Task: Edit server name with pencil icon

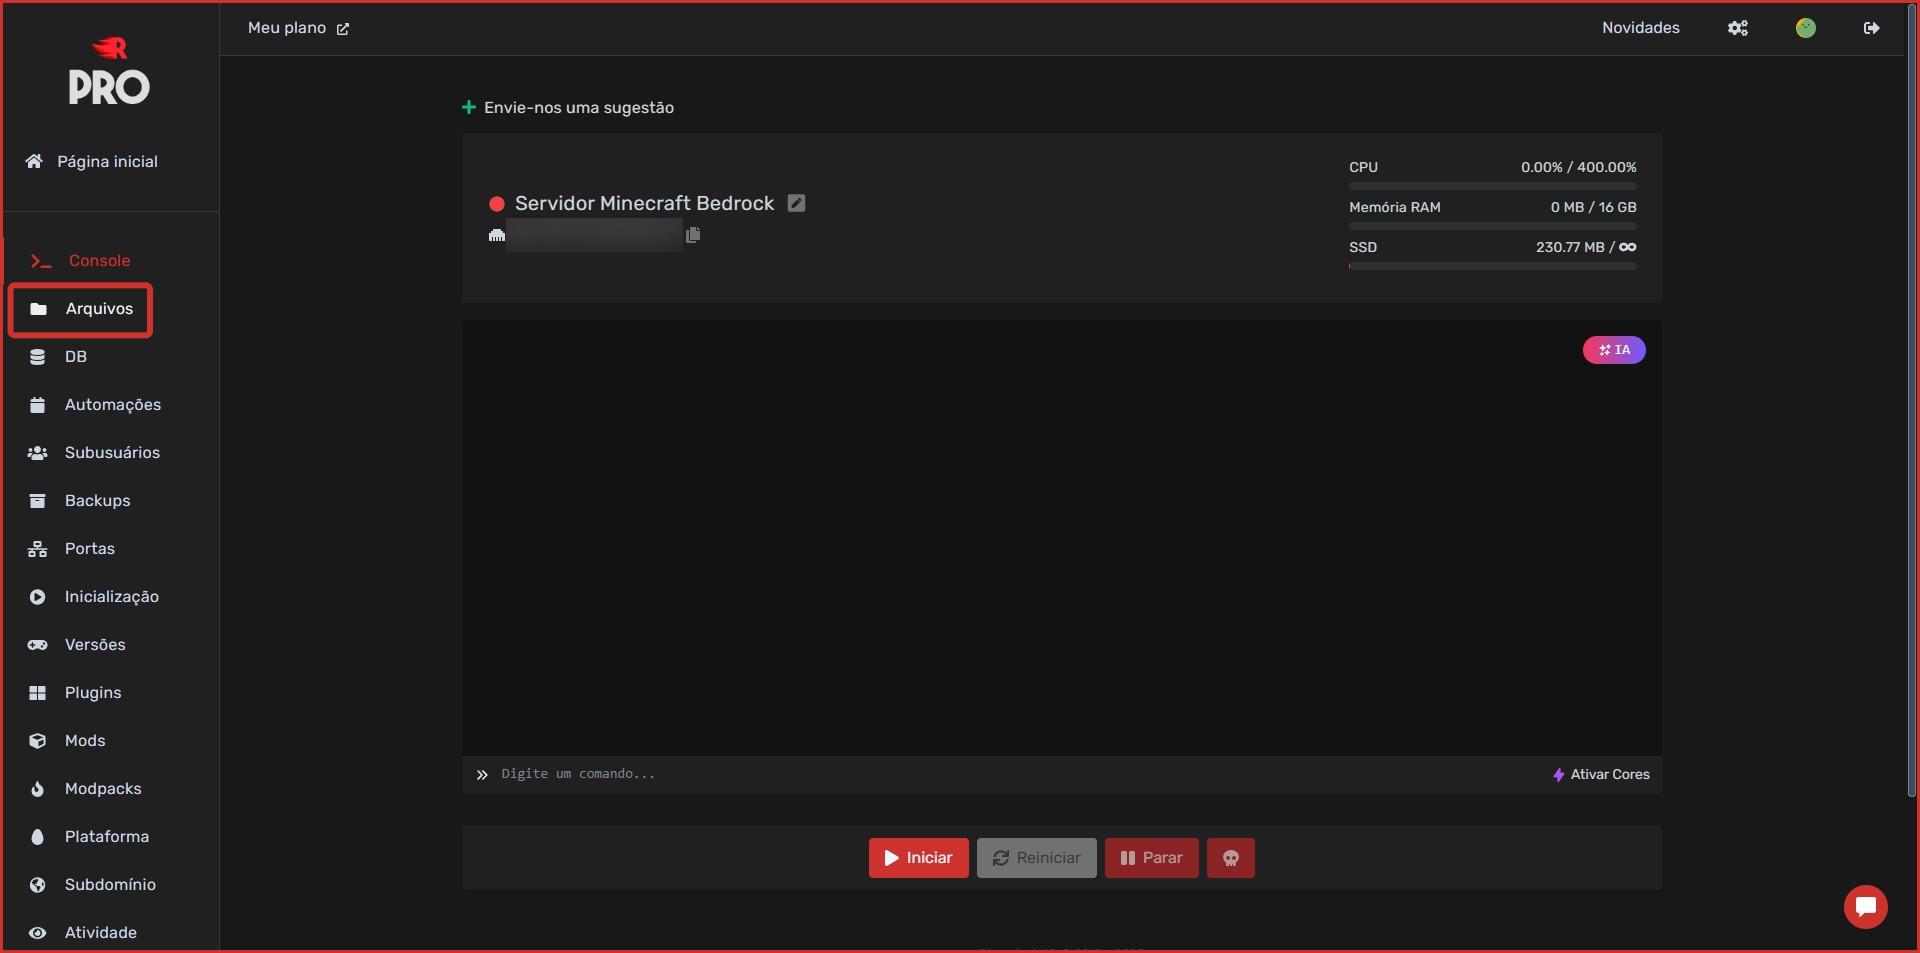Action: [796, 203]
